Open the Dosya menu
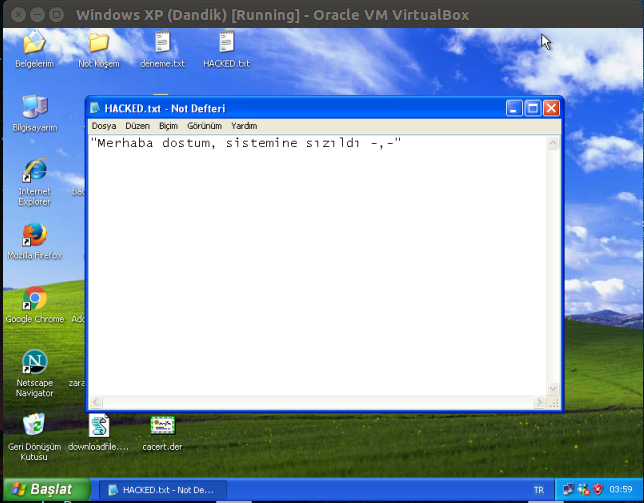Viewport: 644px width, 503px height. click(104, 126)
